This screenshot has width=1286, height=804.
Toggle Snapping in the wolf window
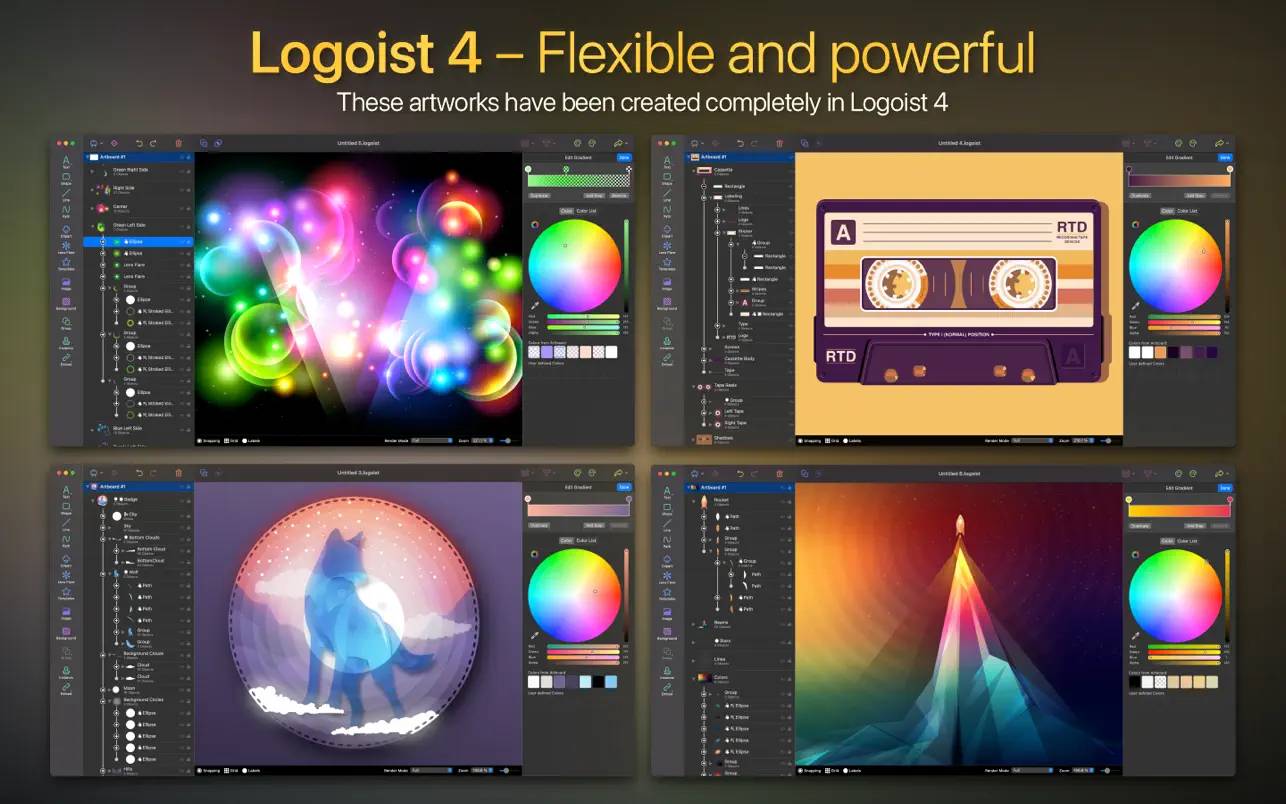point(208,770)
